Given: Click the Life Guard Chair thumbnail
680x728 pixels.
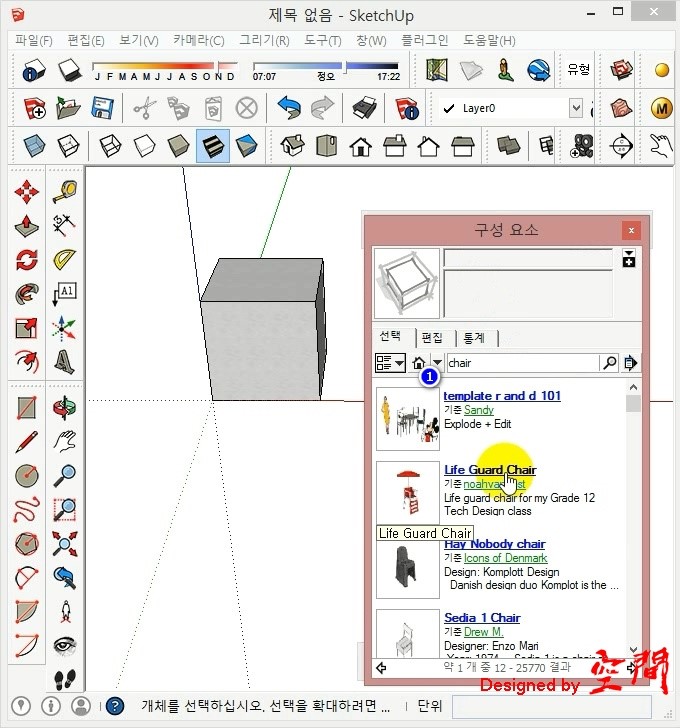Looking at the screenshot, I should tap(408, 493).
